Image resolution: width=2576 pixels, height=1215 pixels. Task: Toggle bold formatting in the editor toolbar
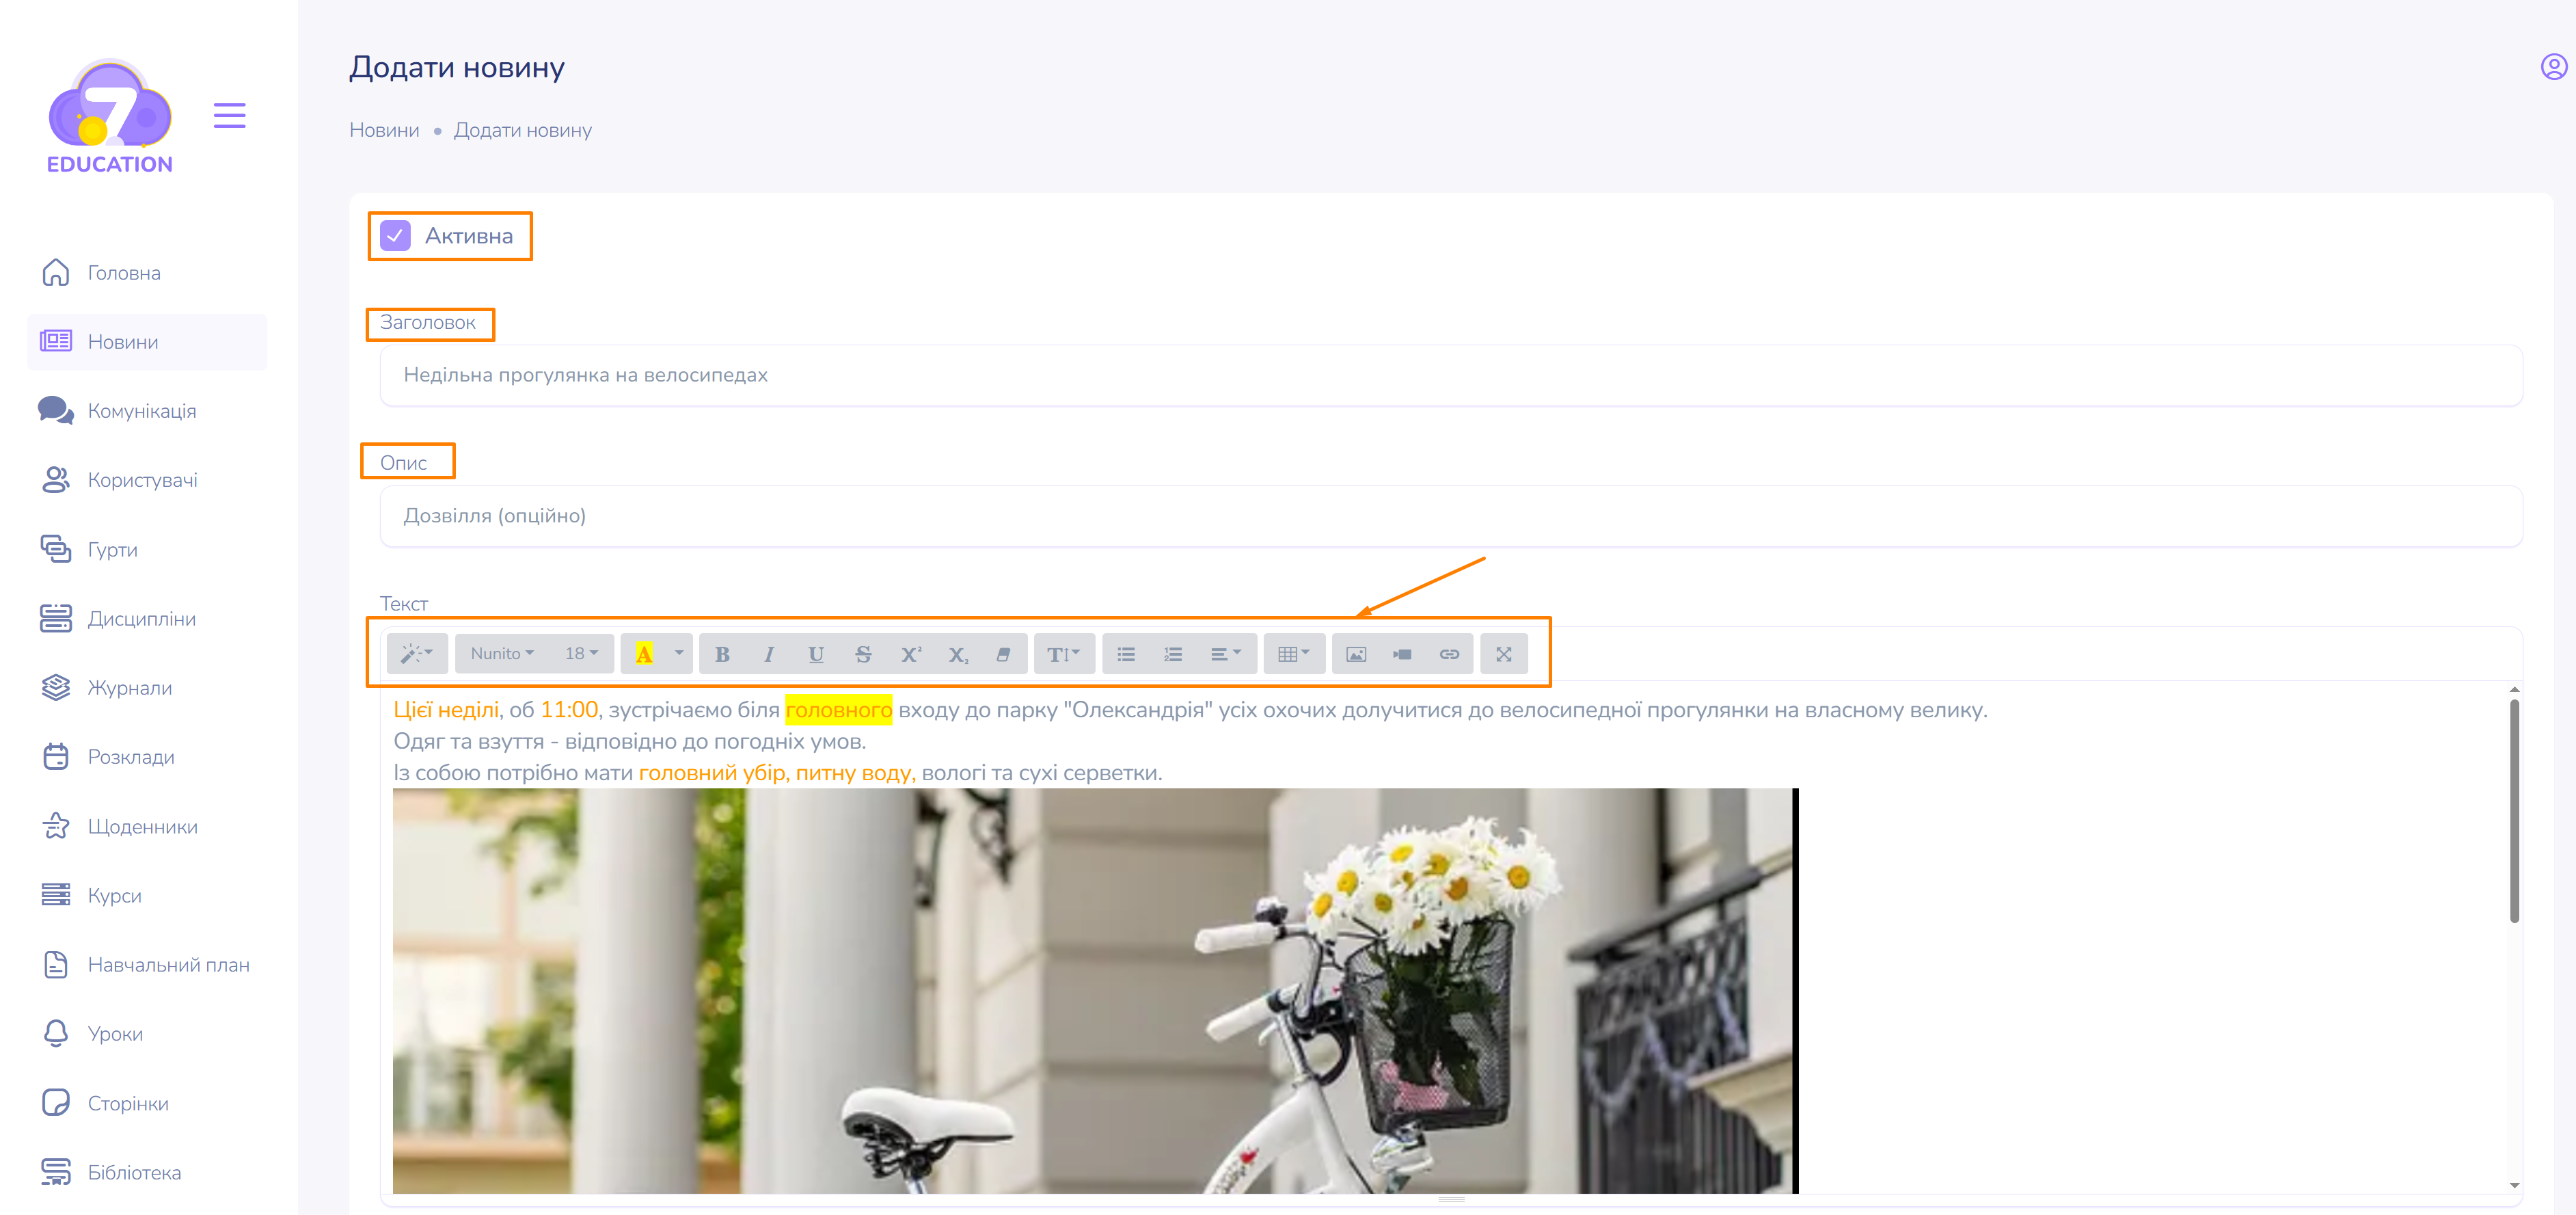pos(722,654)
